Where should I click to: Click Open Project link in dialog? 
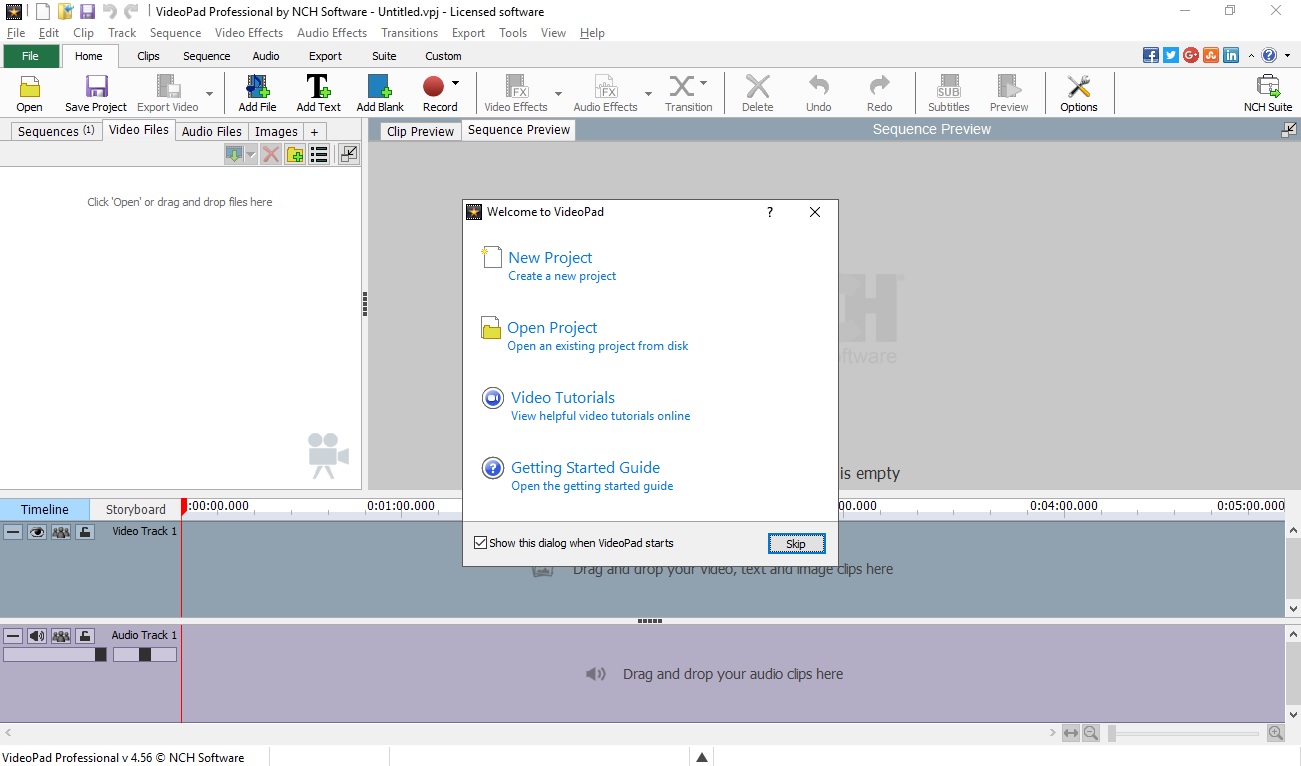[x=552, y=327]
